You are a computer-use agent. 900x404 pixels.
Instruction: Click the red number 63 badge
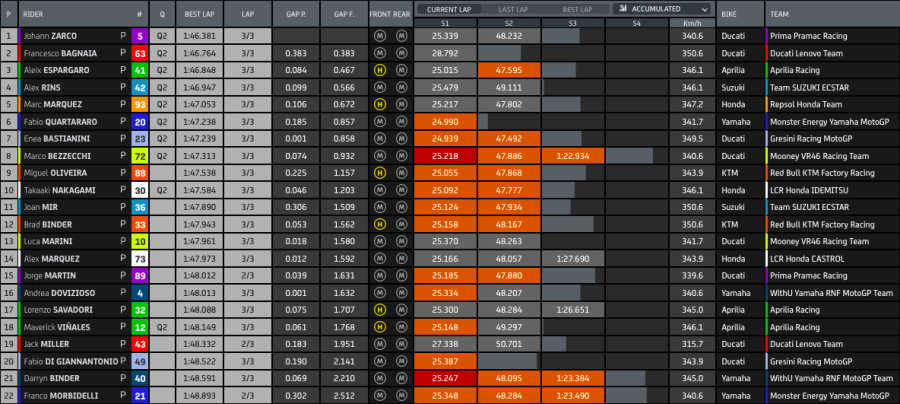140,53
